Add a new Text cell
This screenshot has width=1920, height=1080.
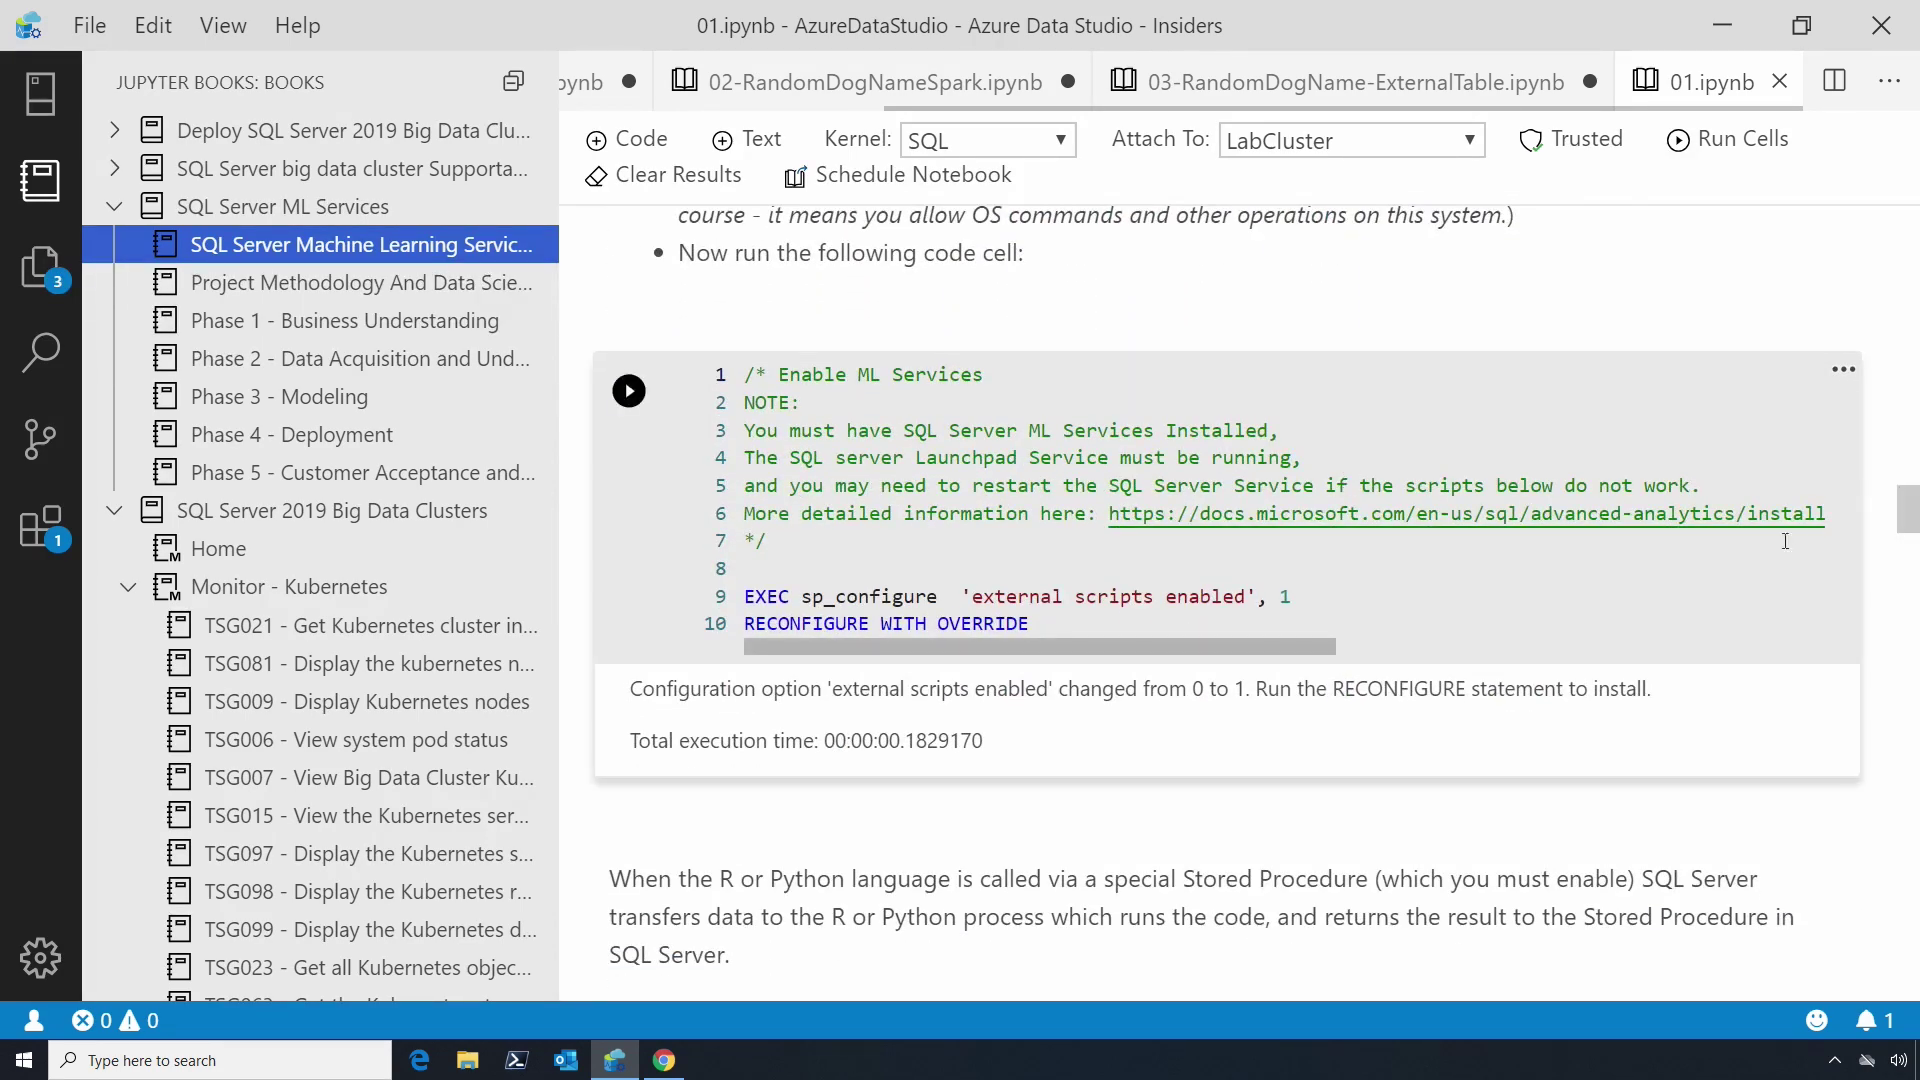[x=746, y=139]
